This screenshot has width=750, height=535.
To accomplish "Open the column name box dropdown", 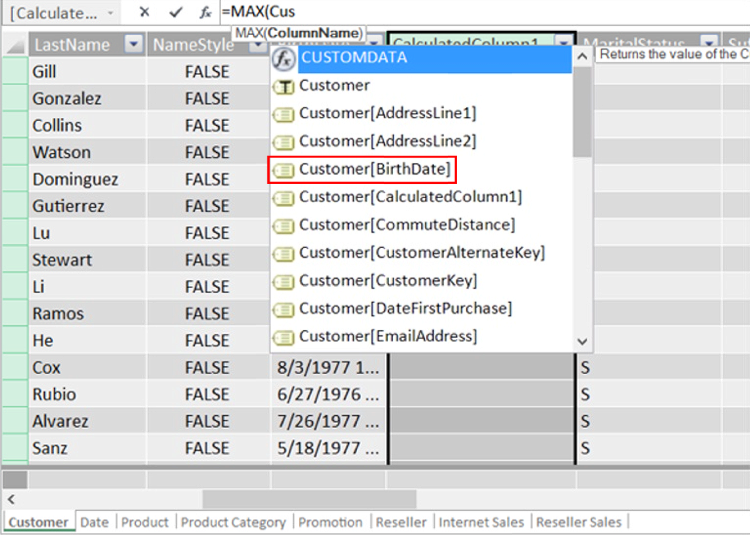I will pos(110,13).
